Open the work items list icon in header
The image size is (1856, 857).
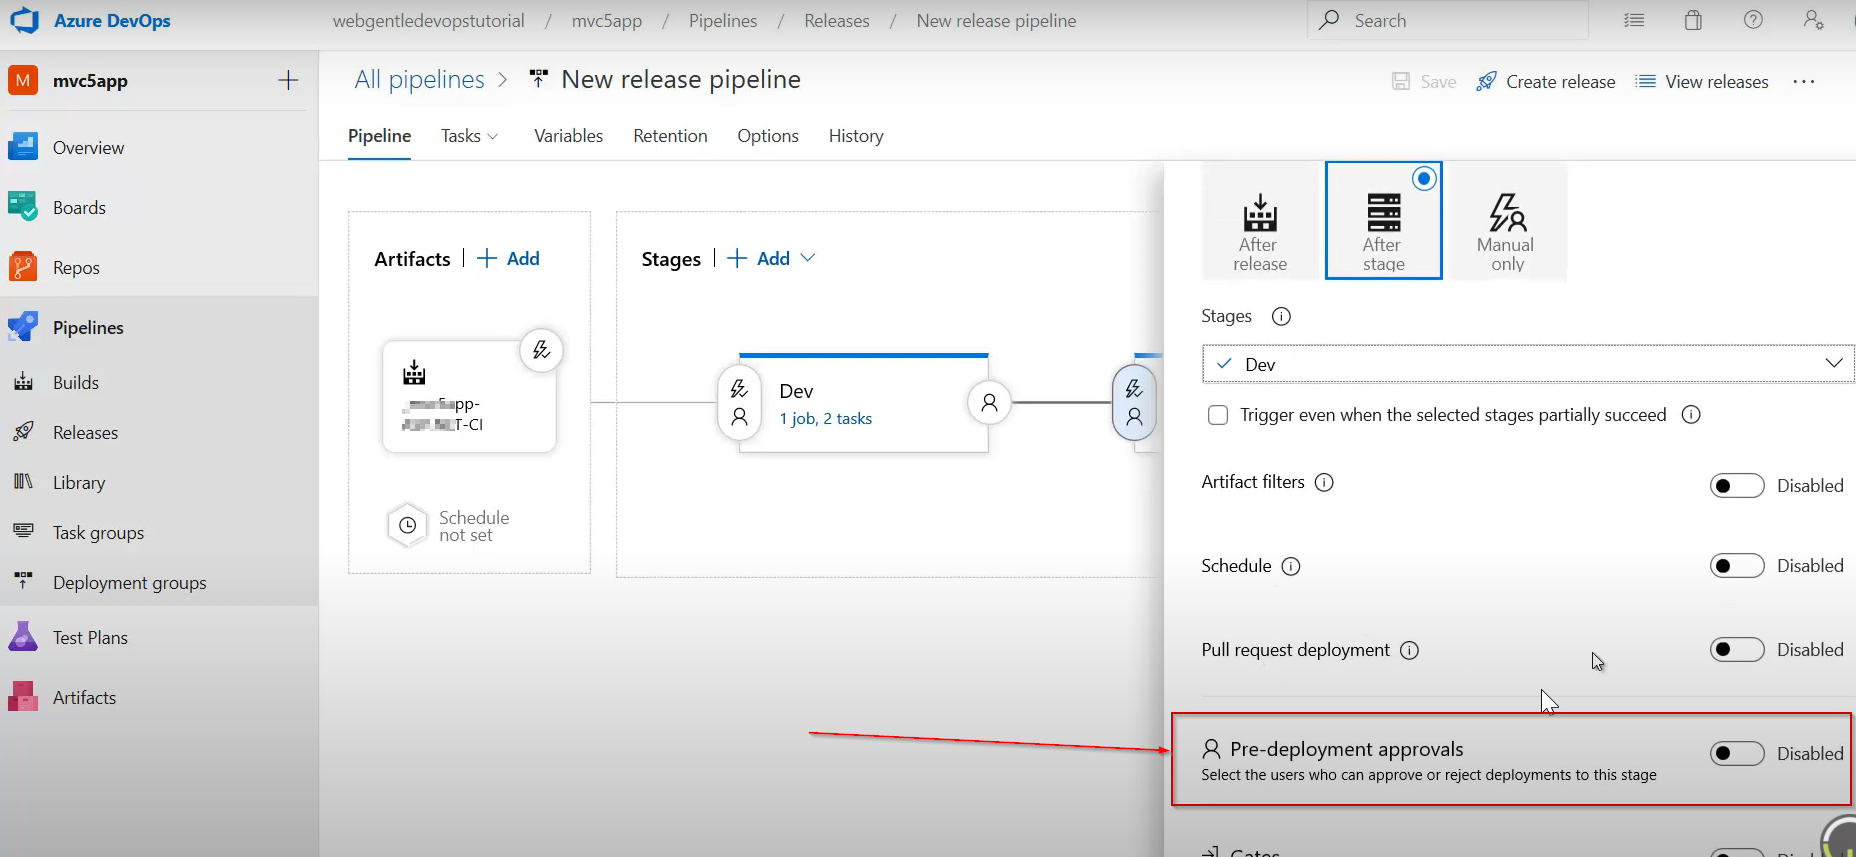(x=1634, y=20)
